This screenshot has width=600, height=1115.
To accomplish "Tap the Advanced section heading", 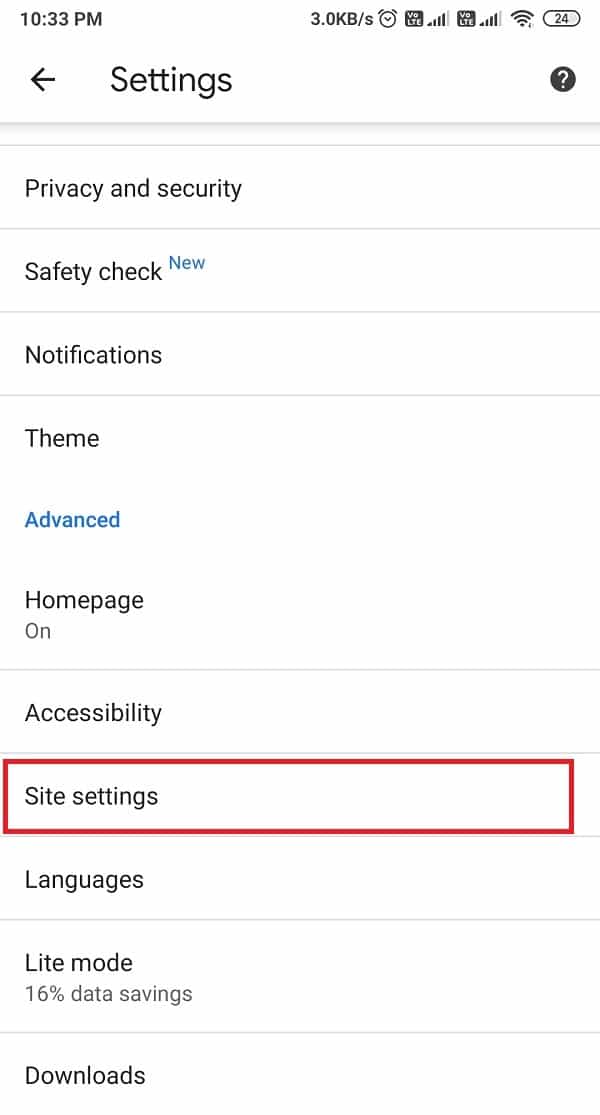I will tap(72, 519).
